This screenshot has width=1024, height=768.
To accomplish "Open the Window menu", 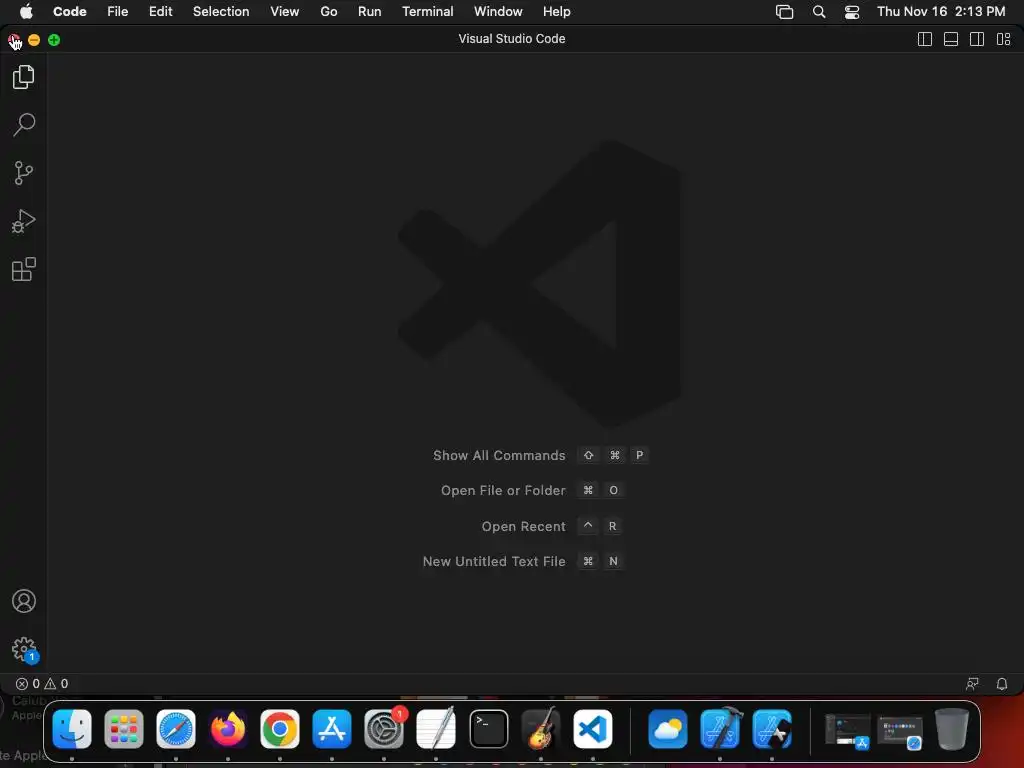I will (x=498, y=12).
